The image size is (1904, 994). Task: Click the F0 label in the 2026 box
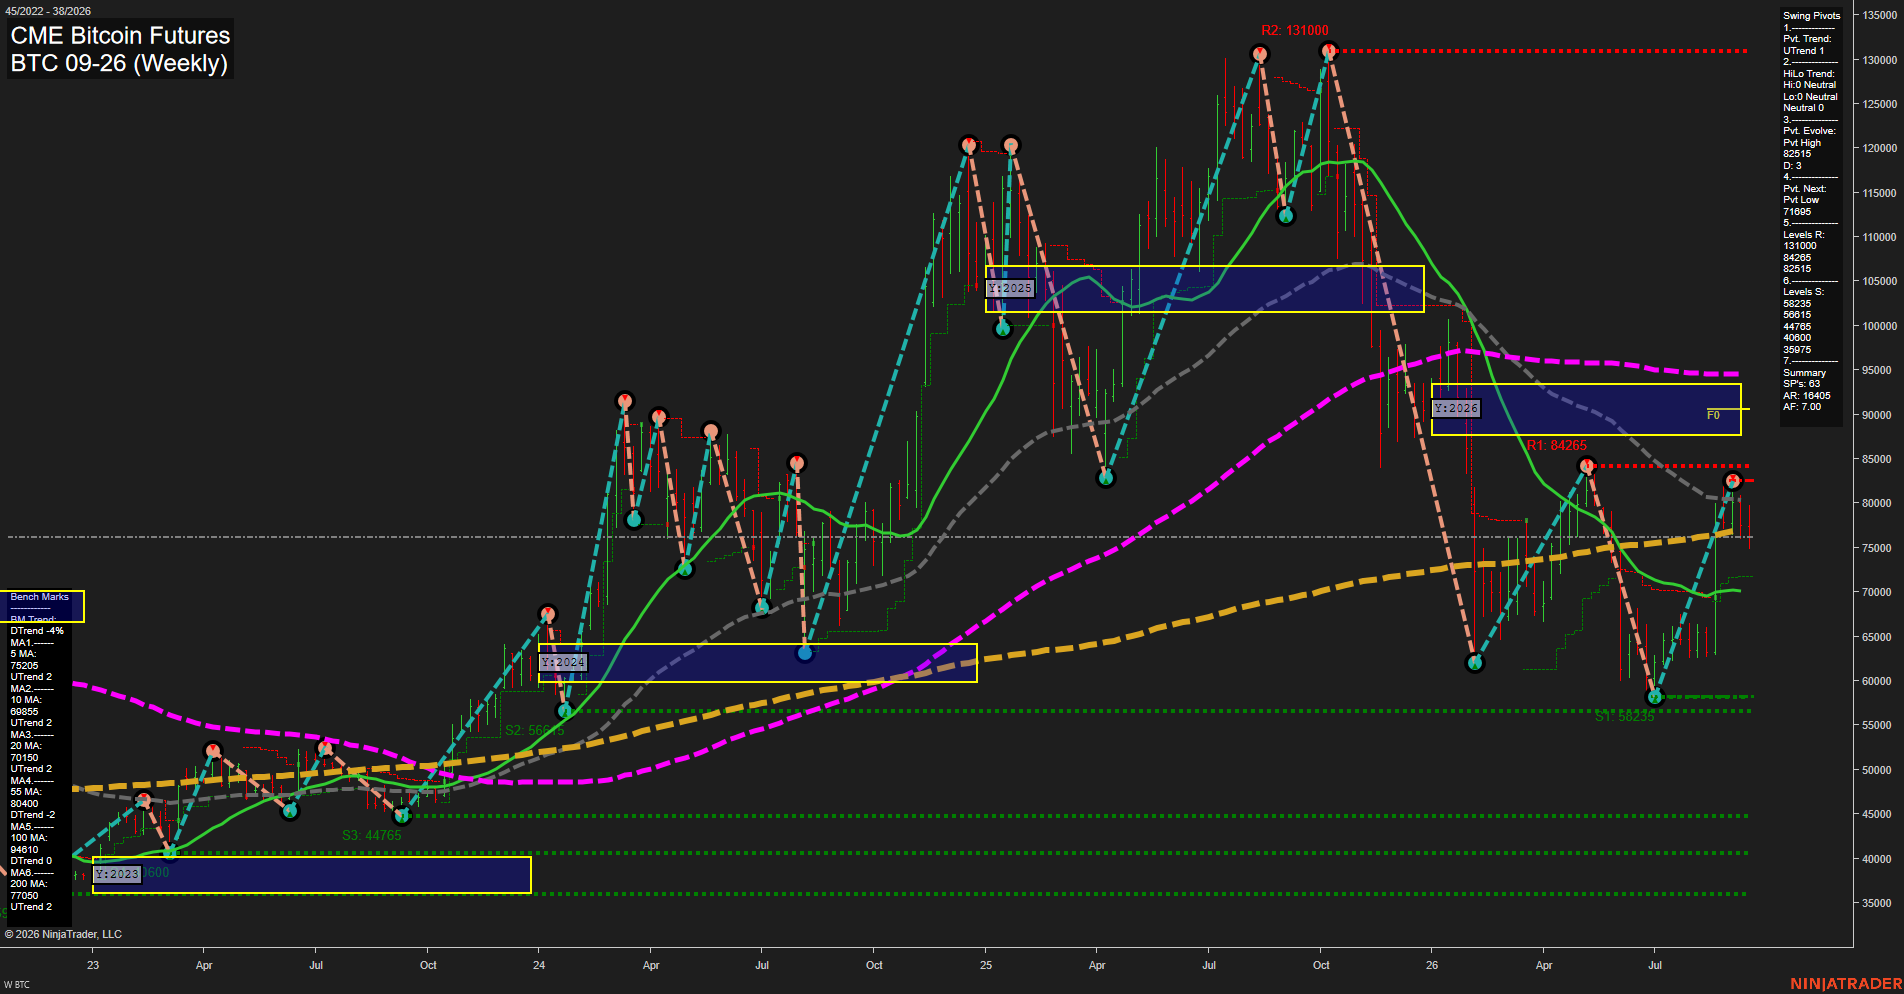1713,415
